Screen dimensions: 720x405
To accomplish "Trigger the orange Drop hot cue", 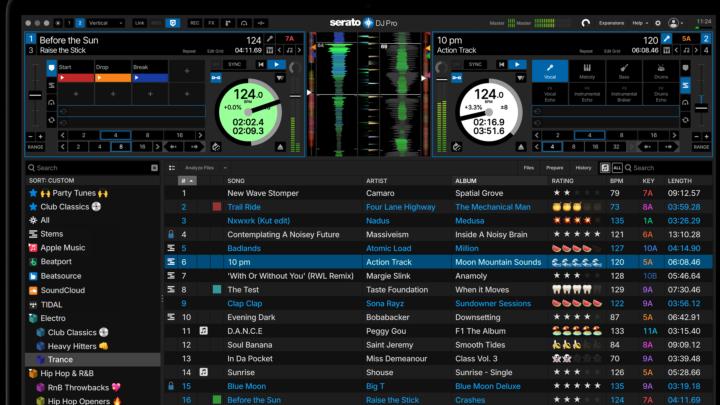I will pos(113,78).
